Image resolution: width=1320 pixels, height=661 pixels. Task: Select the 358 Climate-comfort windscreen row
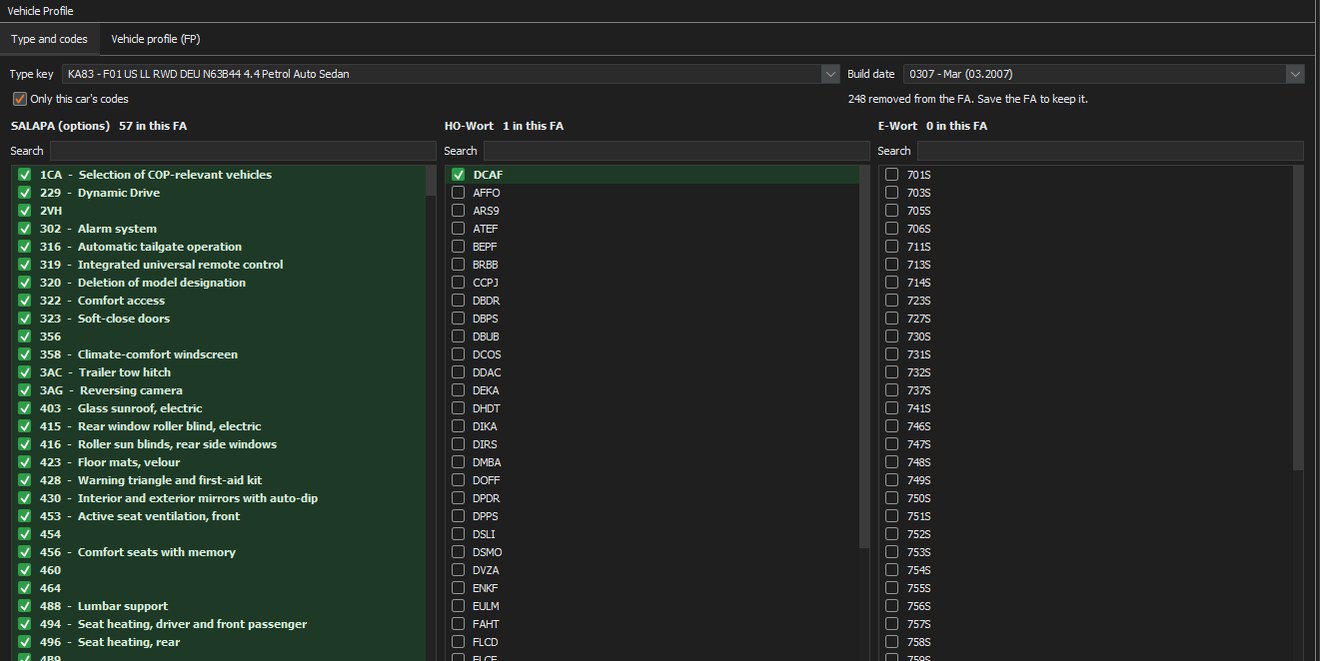point(219,355)
